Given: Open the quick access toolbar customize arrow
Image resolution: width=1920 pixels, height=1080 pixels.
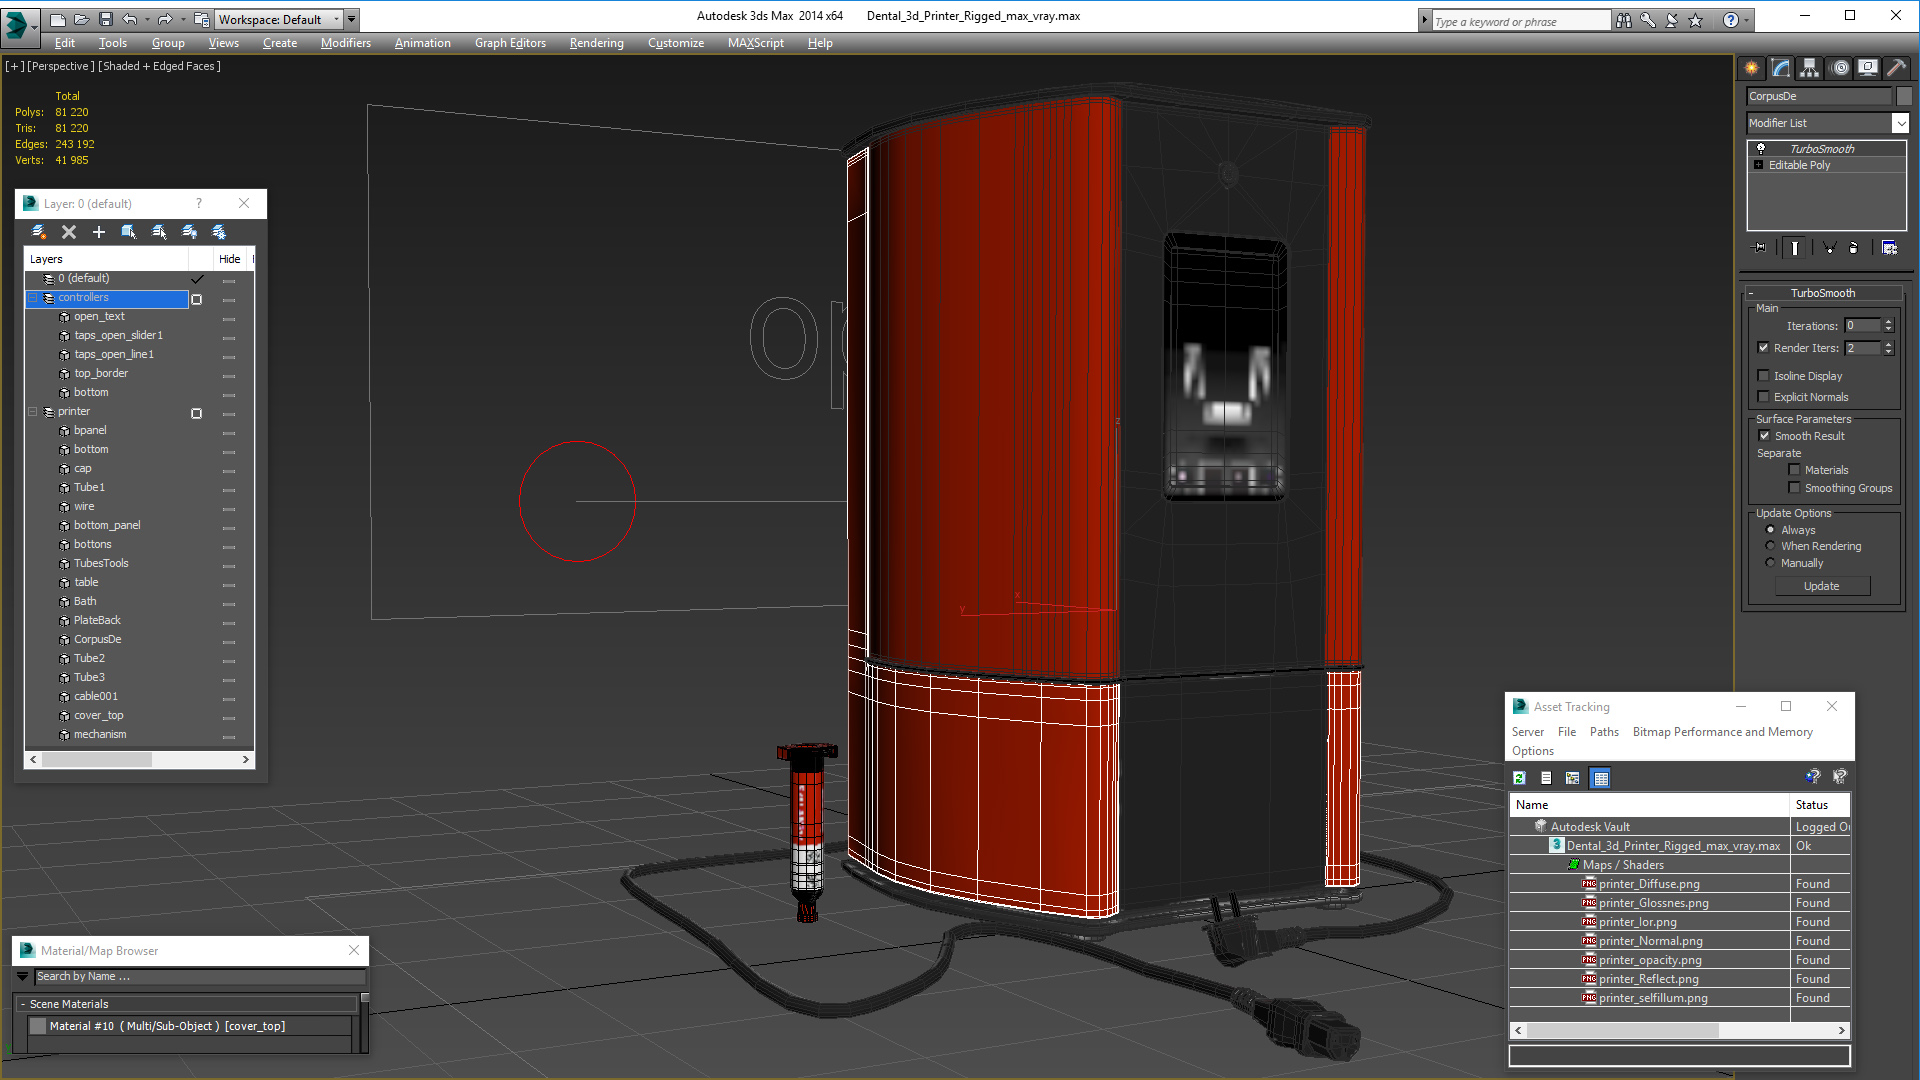Looking at the screenshot, I should (352, 19).
